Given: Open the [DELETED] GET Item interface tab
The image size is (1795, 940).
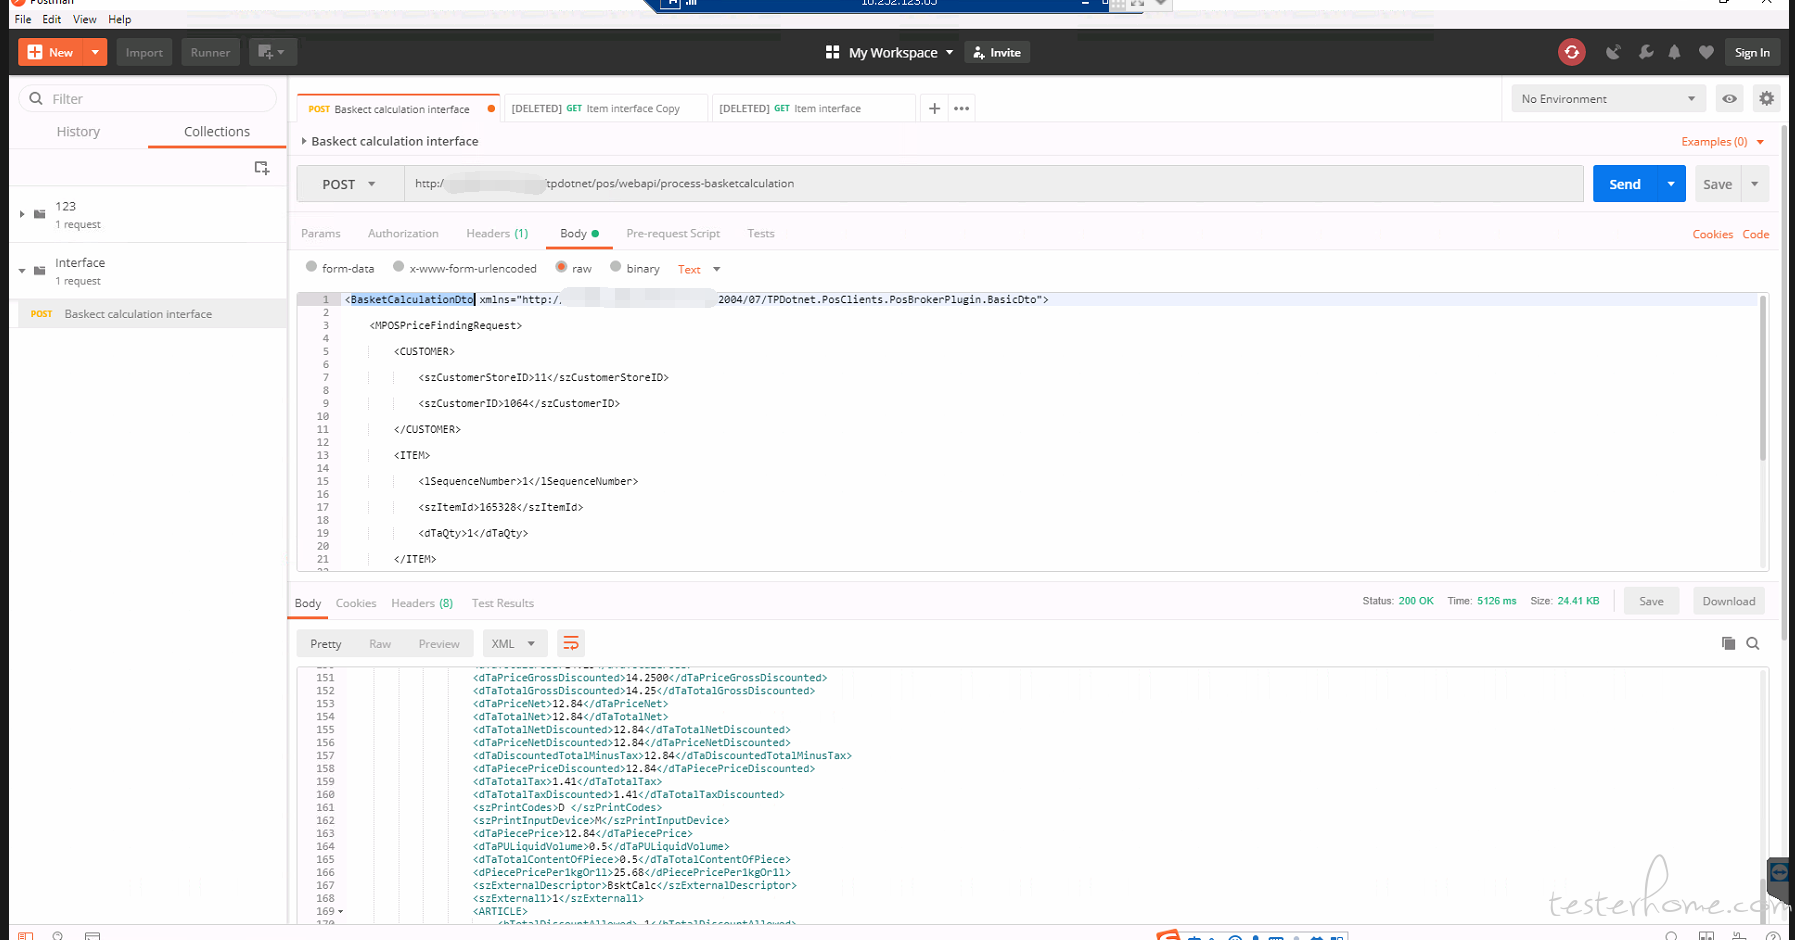Looking at the screenshot, I should pyautogui.click(x=812, y=109).
